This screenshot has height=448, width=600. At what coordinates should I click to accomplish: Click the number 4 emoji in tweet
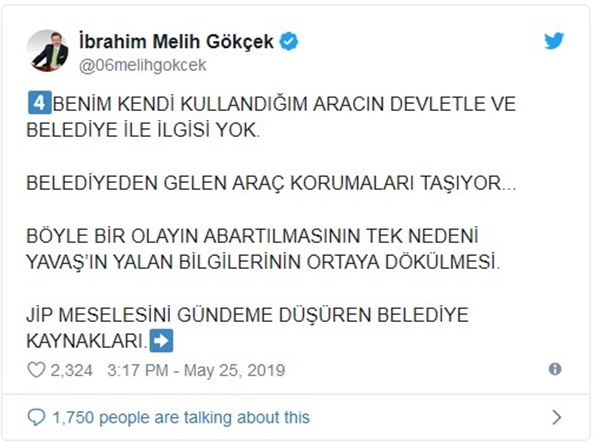[37, 103]
